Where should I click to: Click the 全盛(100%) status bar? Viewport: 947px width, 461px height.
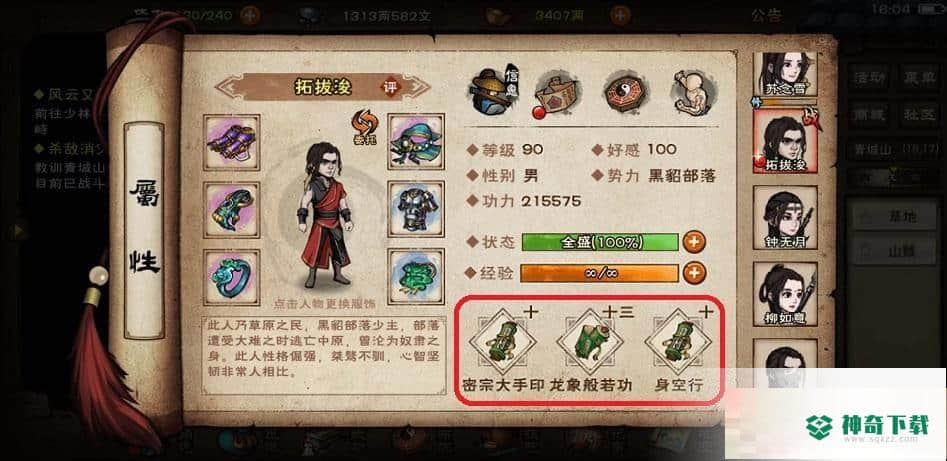(x=600, y=243)
